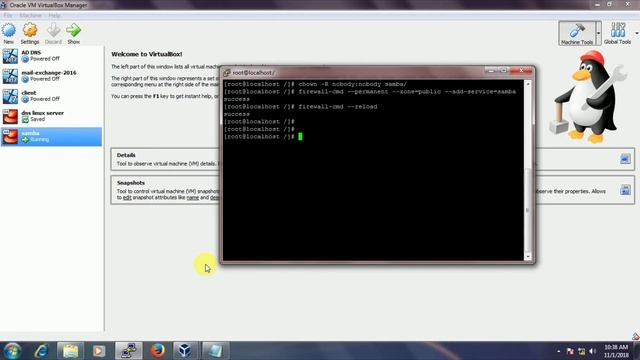Select the mail-exchange-2016 virtual machine
This screenshot has width=640, height=360.
point(51,76)
